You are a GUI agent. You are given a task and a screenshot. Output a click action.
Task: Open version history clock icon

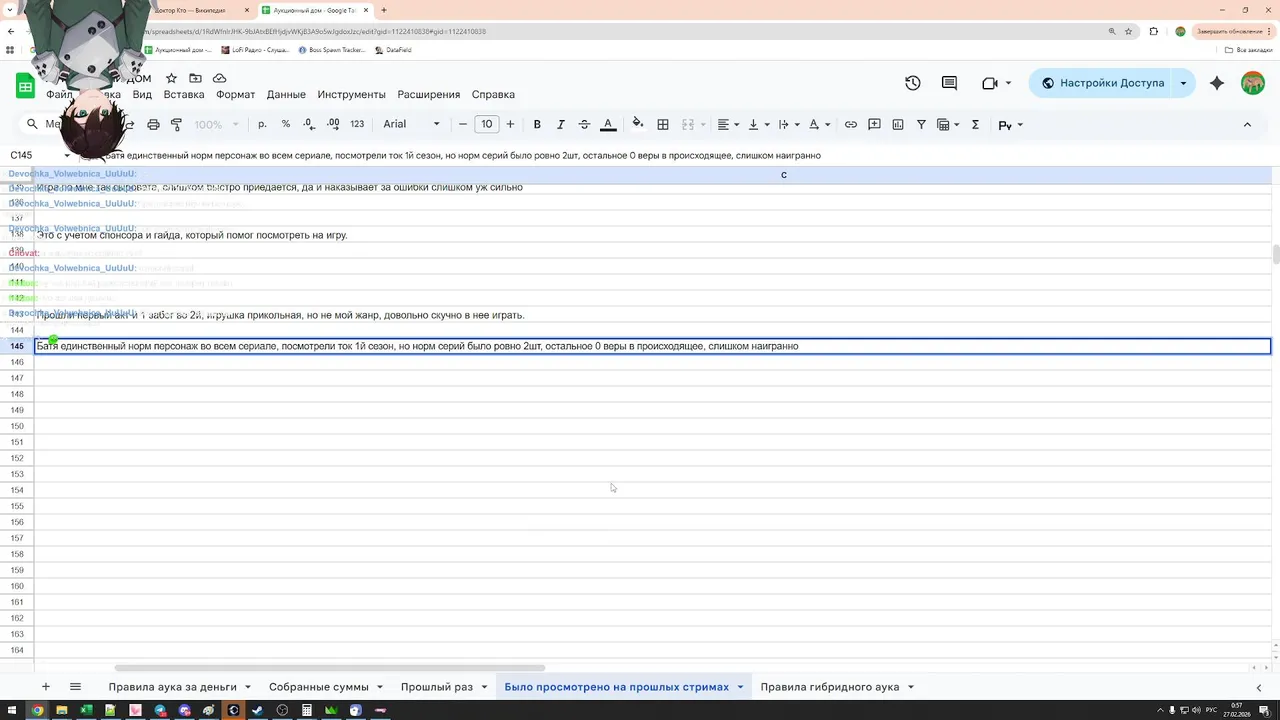pos(912,83)
